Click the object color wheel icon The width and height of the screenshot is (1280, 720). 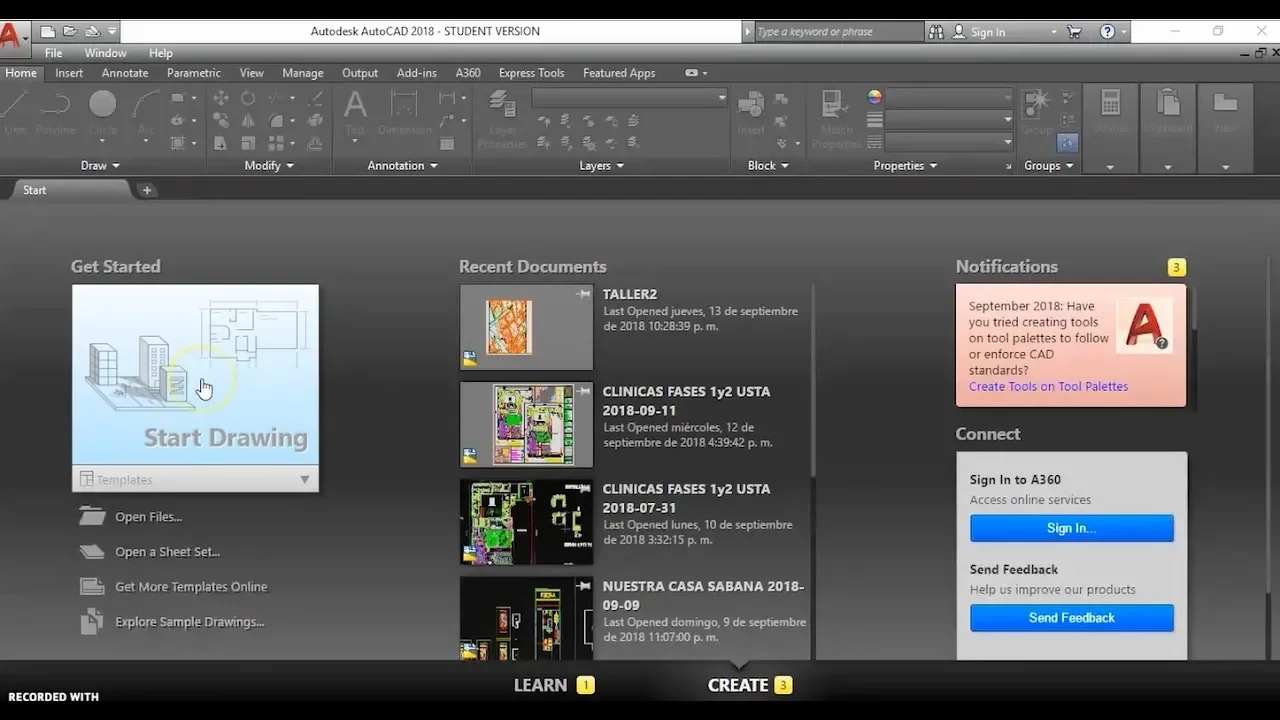coord(874,97)
